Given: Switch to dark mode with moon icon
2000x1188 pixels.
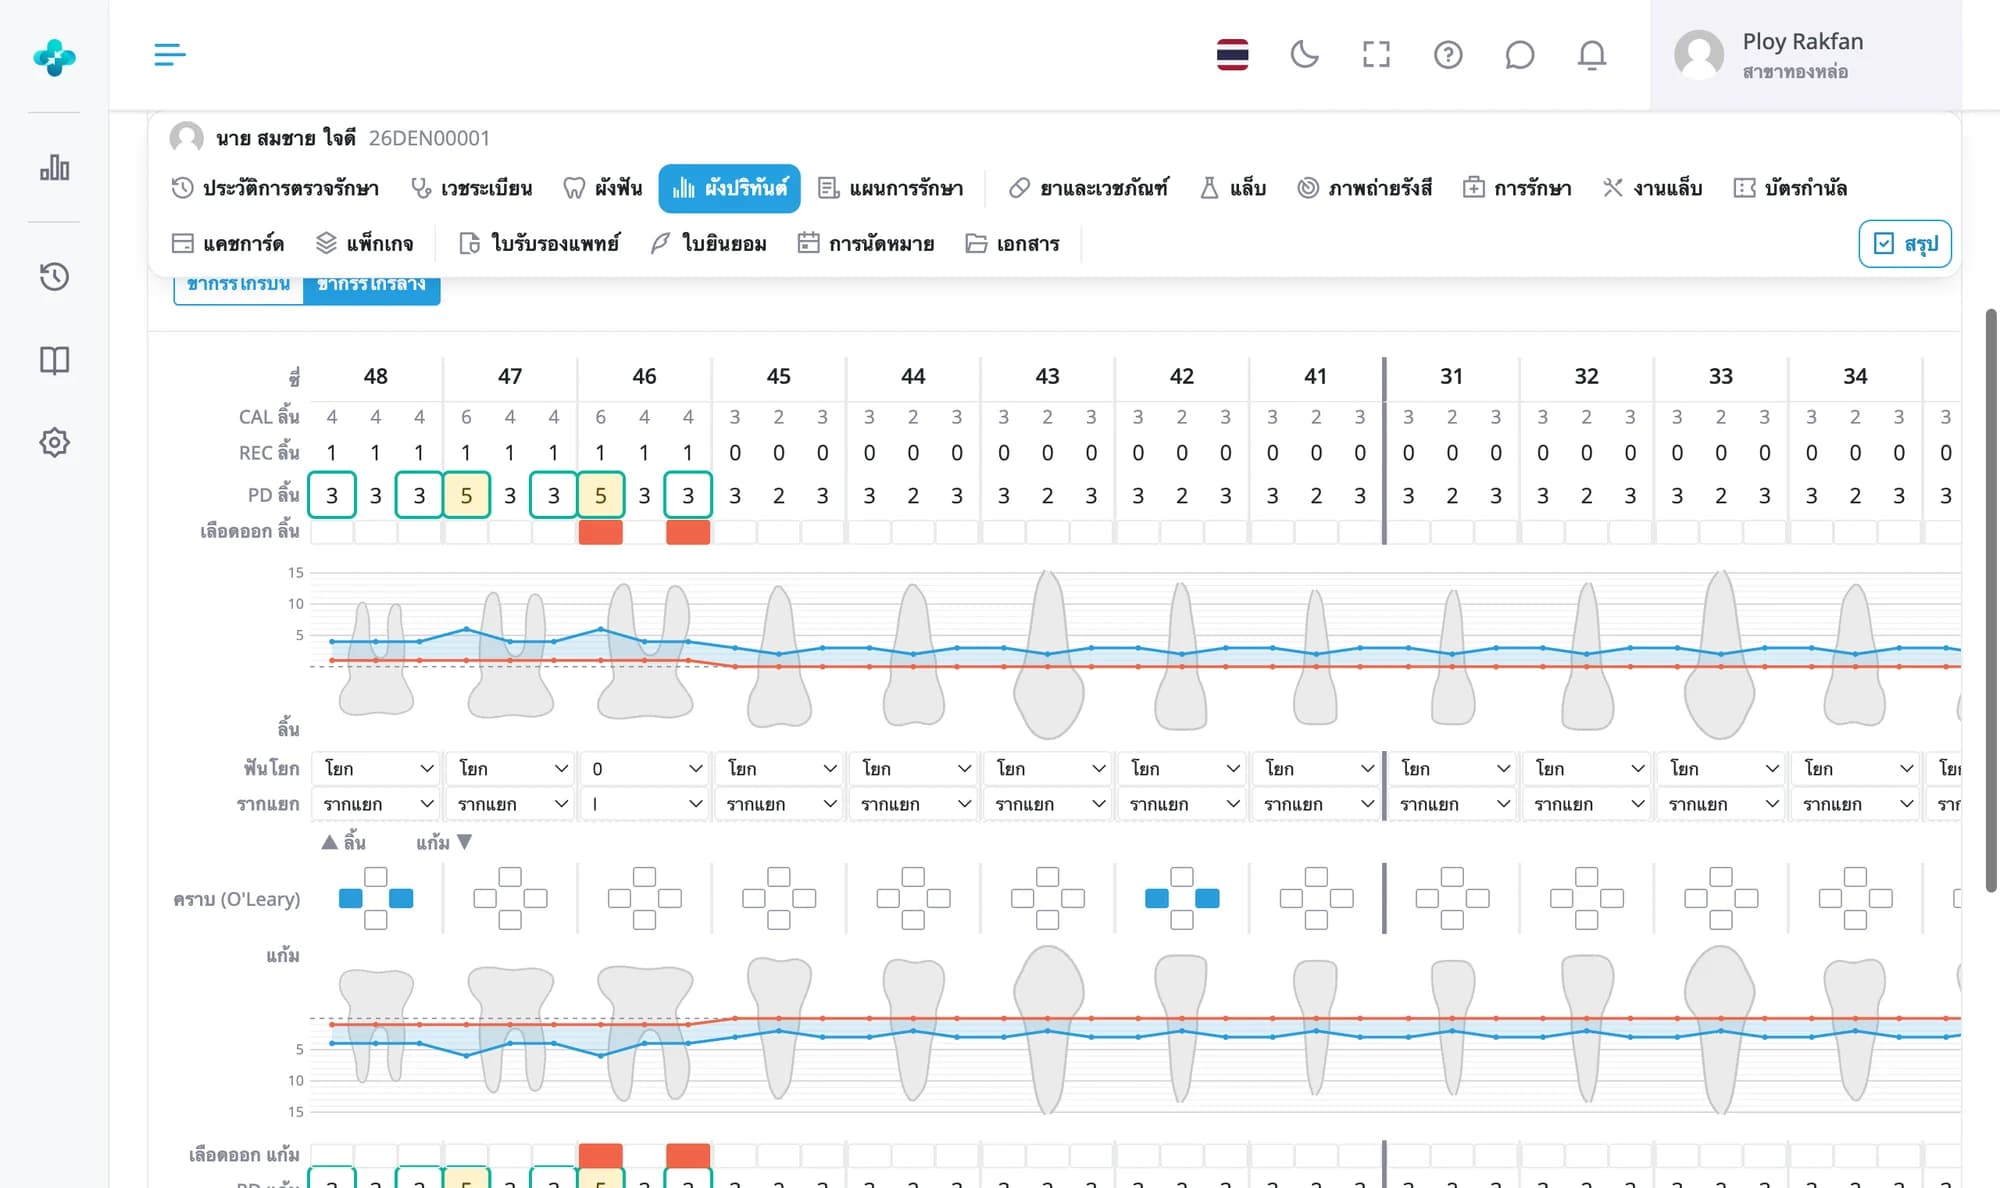Looking at the screenshot, I should pos(1304,54).
